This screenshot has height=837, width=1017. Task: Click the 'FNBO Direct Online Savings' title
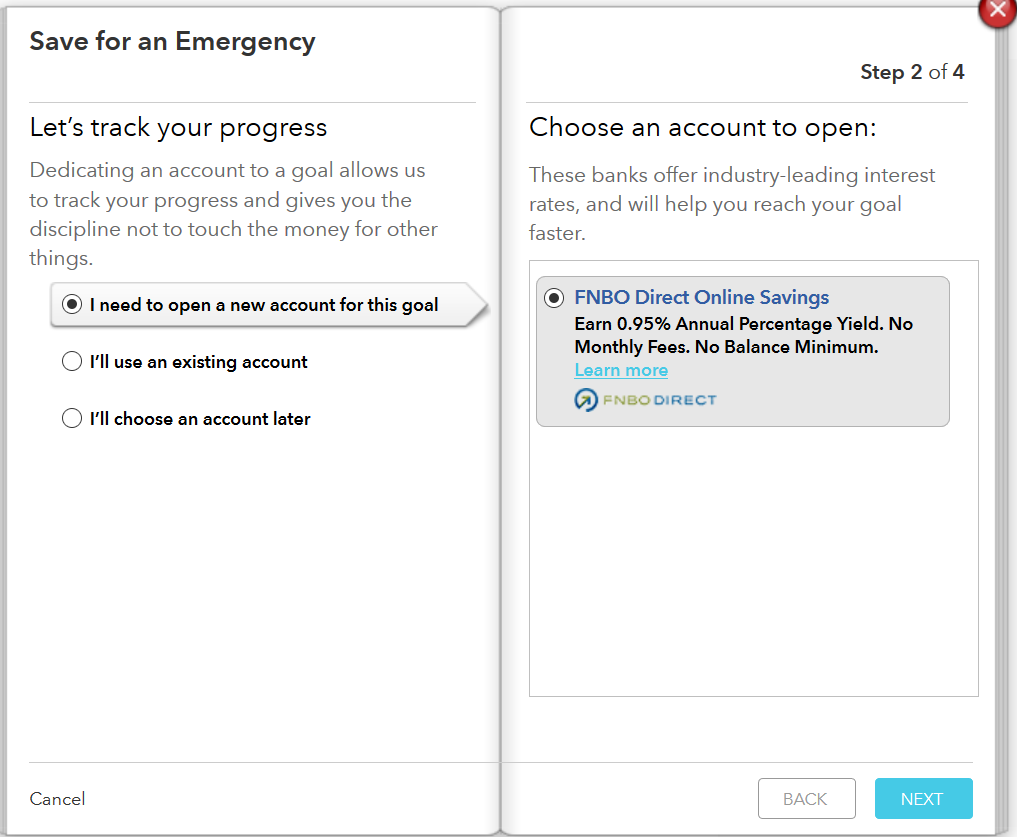point(701,298)
